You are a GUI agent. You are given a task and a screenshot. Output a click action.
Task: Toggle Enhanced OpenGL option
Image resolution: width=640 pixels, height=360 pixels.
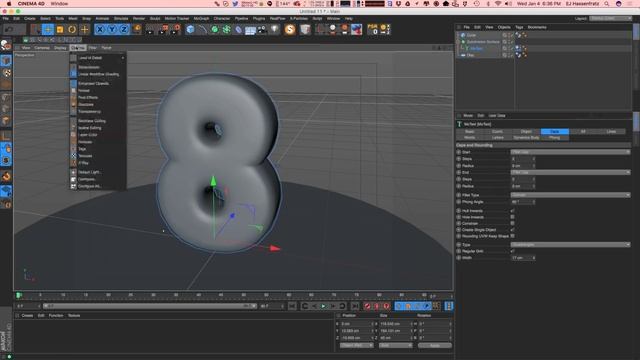coord(98,83)
